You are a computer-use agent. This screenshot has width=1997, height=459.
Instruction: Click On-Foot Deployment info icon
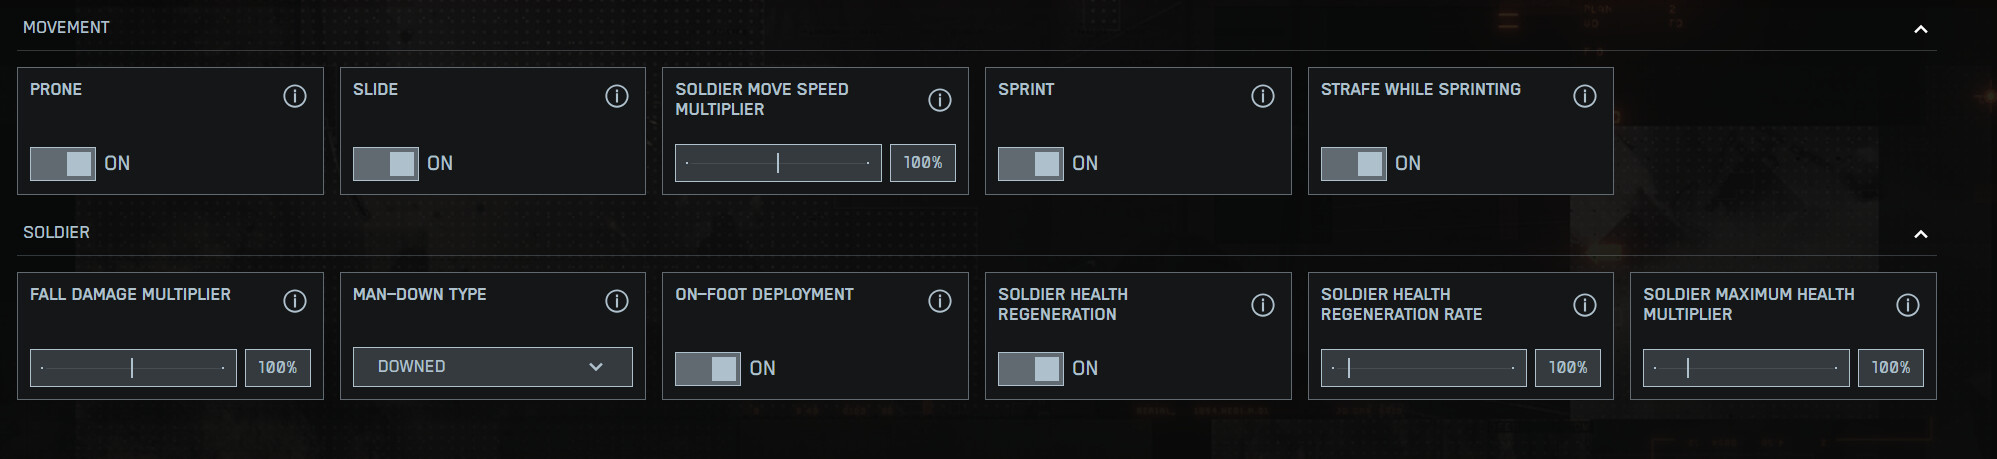coord(940,301)
